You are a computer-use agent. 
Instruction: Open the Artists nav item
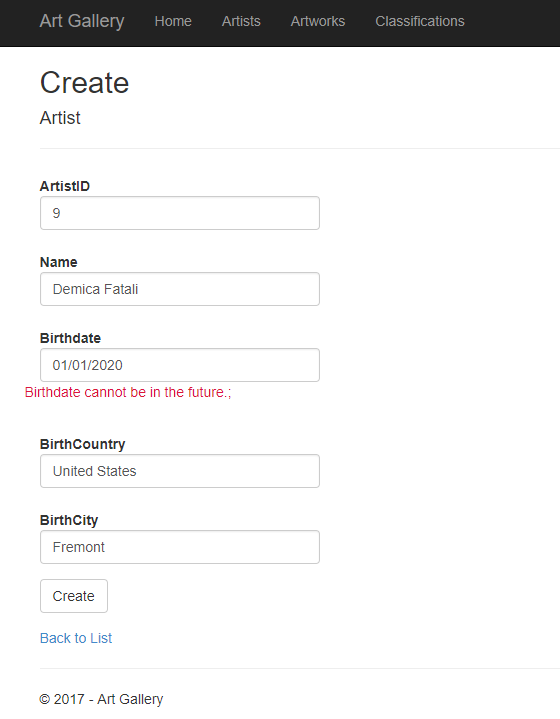coord(241,21)
